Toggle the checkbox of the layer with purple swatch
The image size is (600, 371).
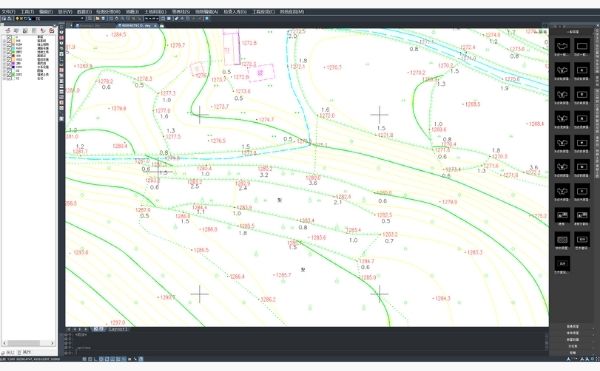pos(9,63)
